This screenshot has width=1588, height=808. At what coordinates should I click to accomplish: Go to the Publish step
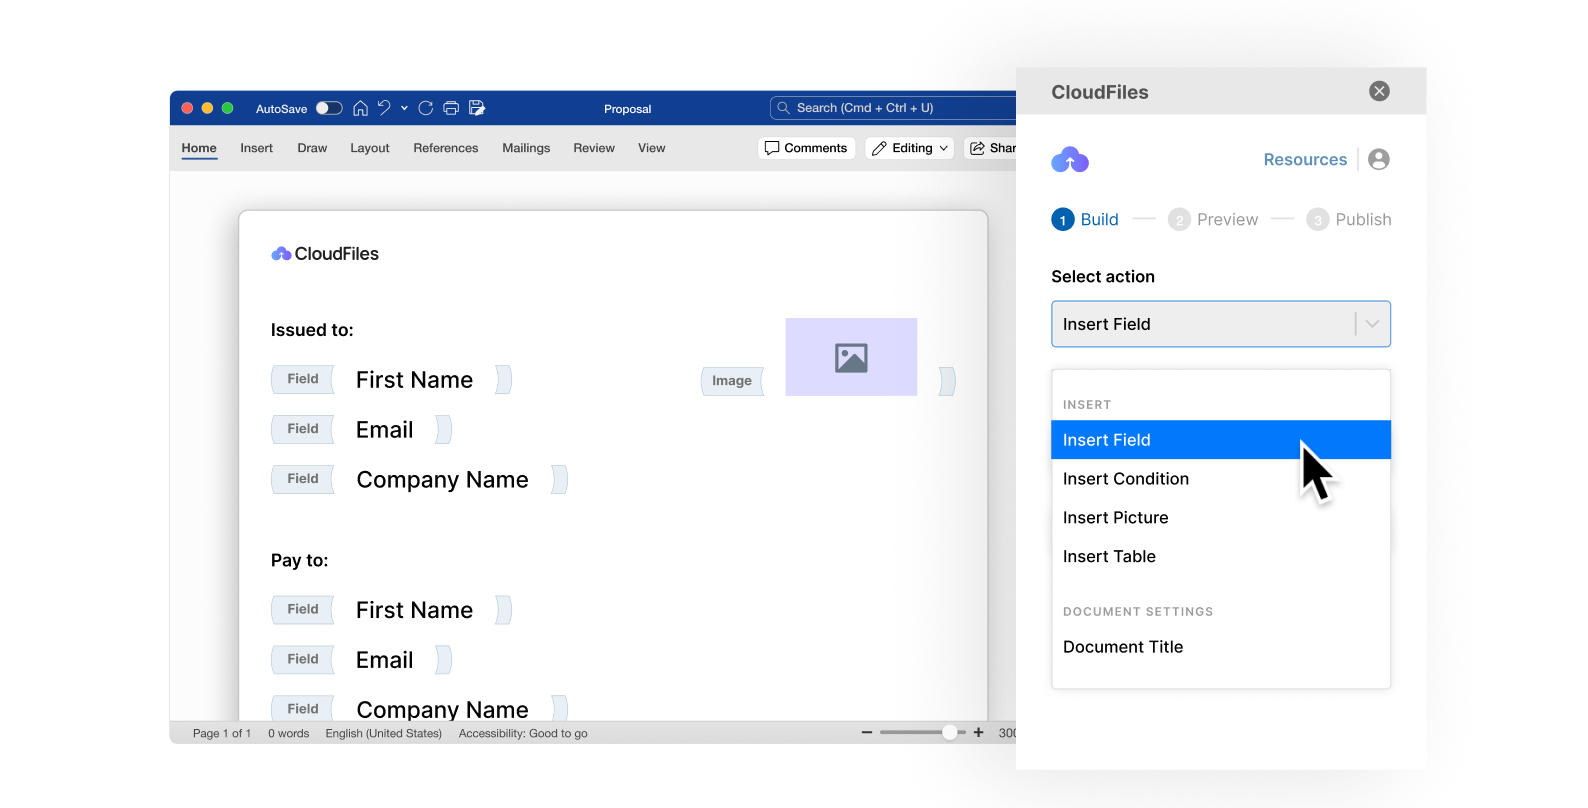click(x=1349, y=220)
